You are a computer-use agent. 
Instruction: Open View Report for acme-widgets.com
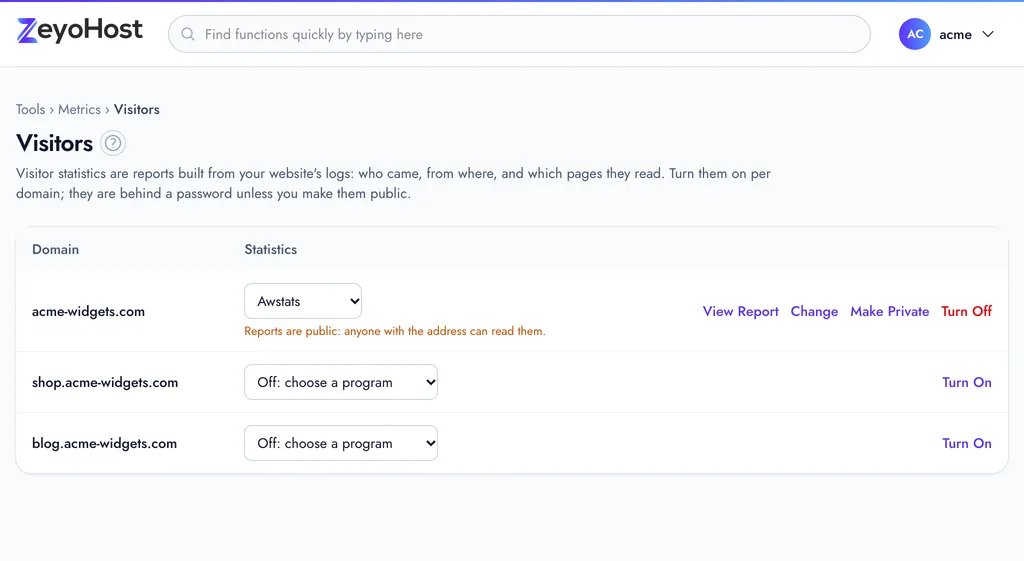click(741, 311)
